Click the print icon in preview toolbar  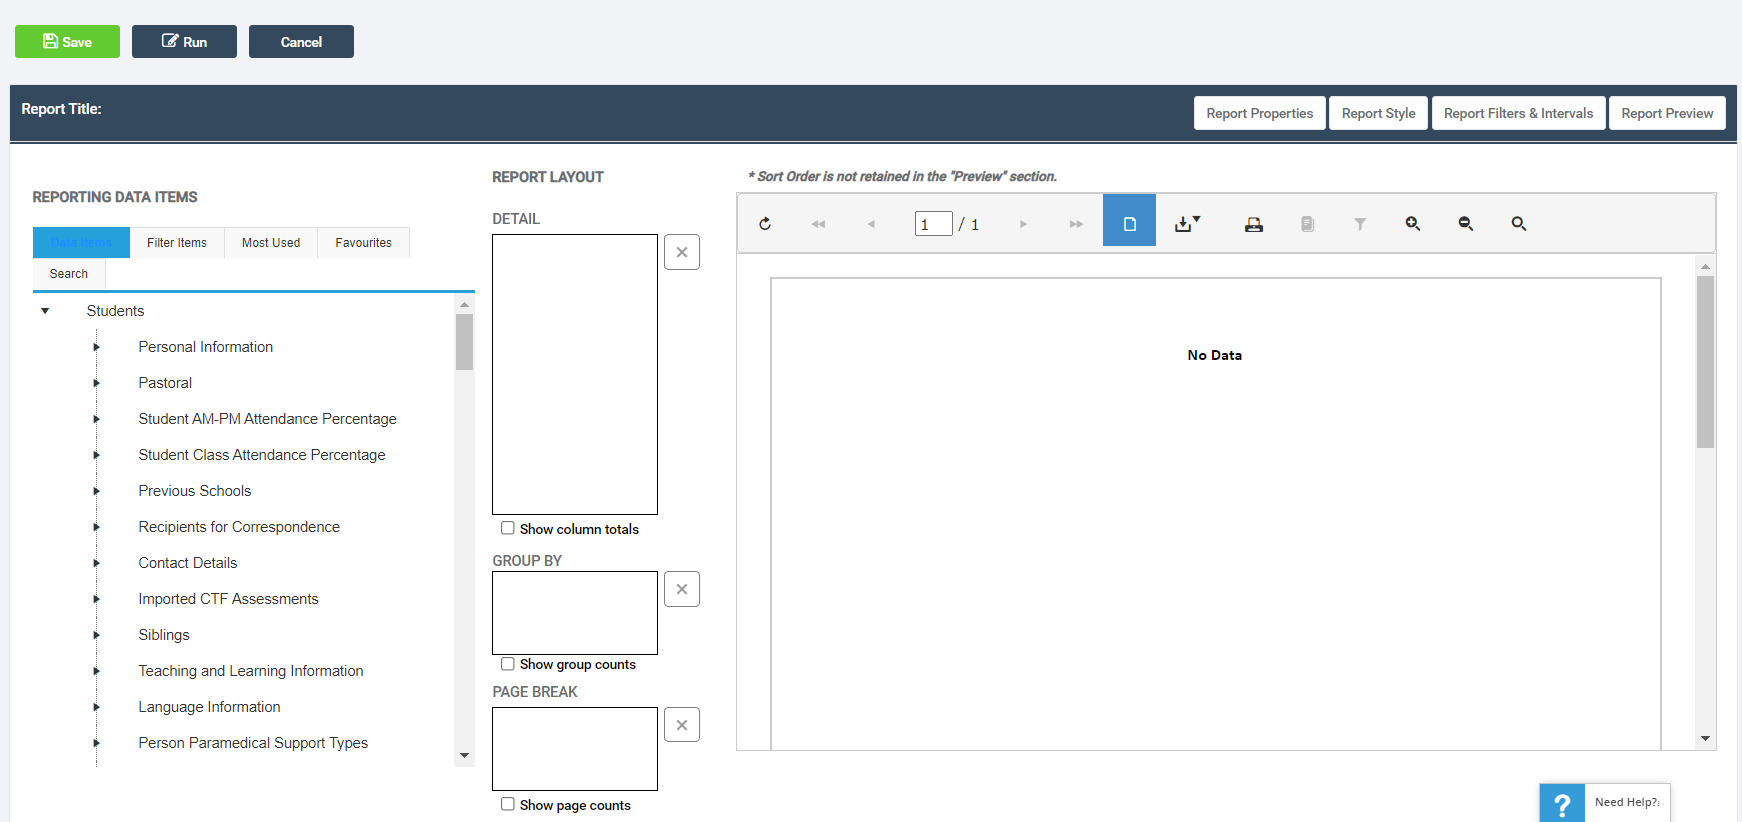[x=1253, y=224]
